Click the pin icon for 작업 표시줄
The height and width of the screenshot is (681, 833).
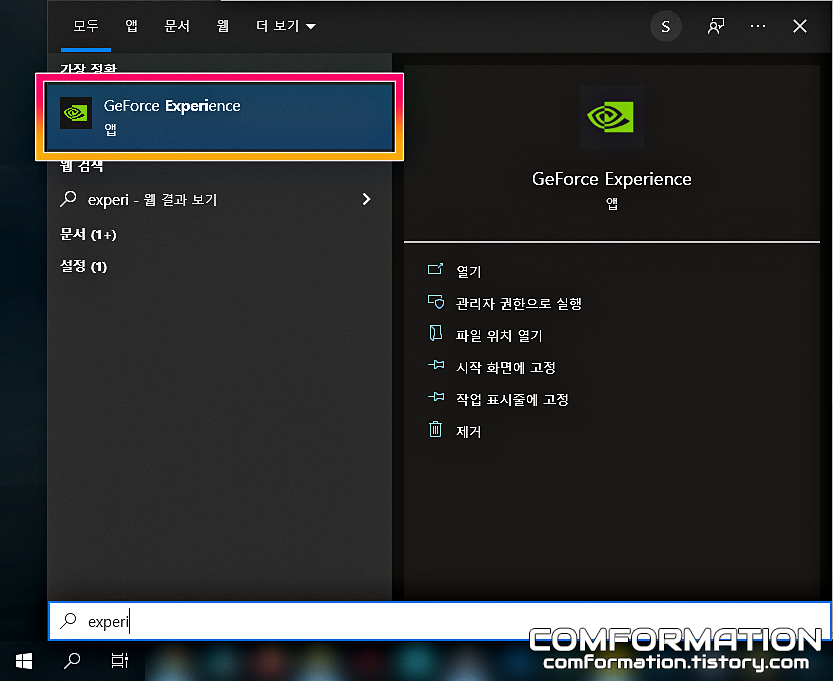[x=436, y=397]
